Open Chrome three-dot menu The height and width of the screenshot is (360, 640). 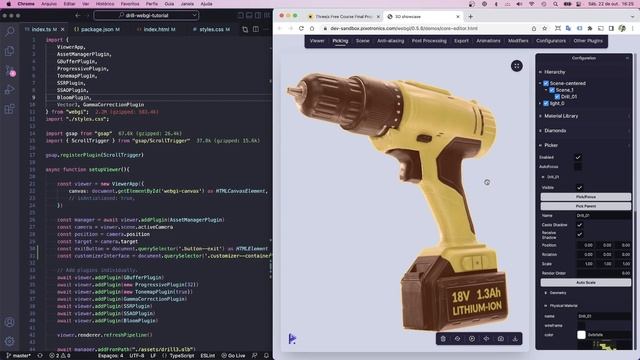click(633, 29)
